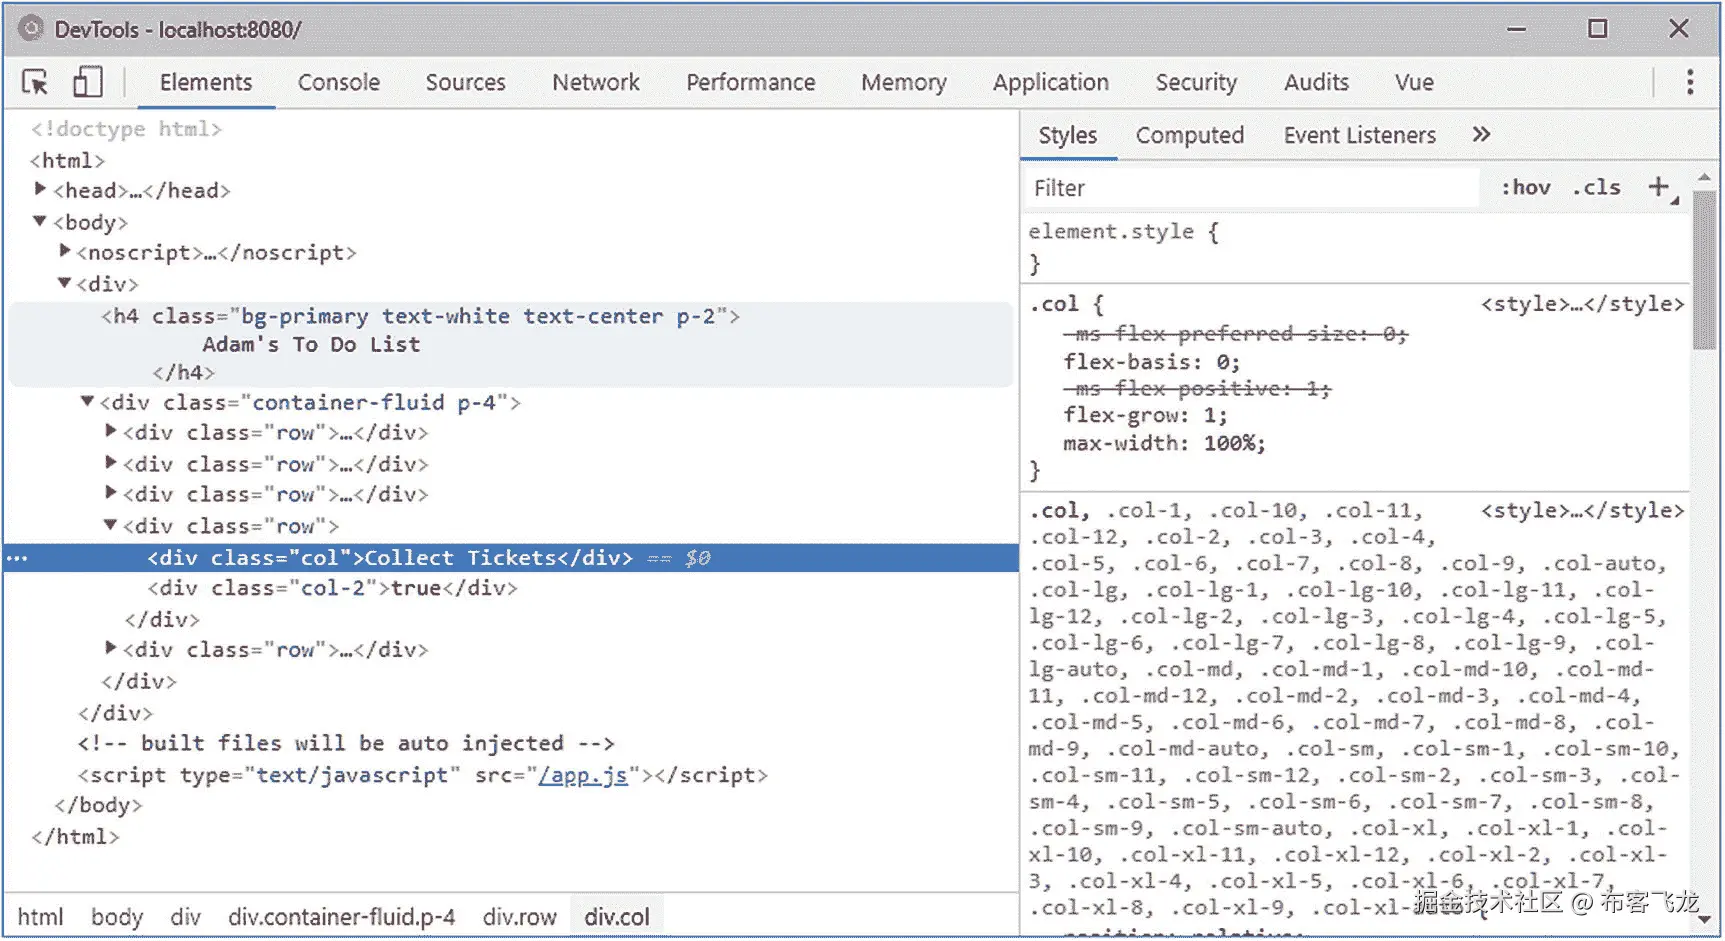Open the DevTools three-dot customize menu
This screenshot has width=1725, height=941.
coord(1690,82)
